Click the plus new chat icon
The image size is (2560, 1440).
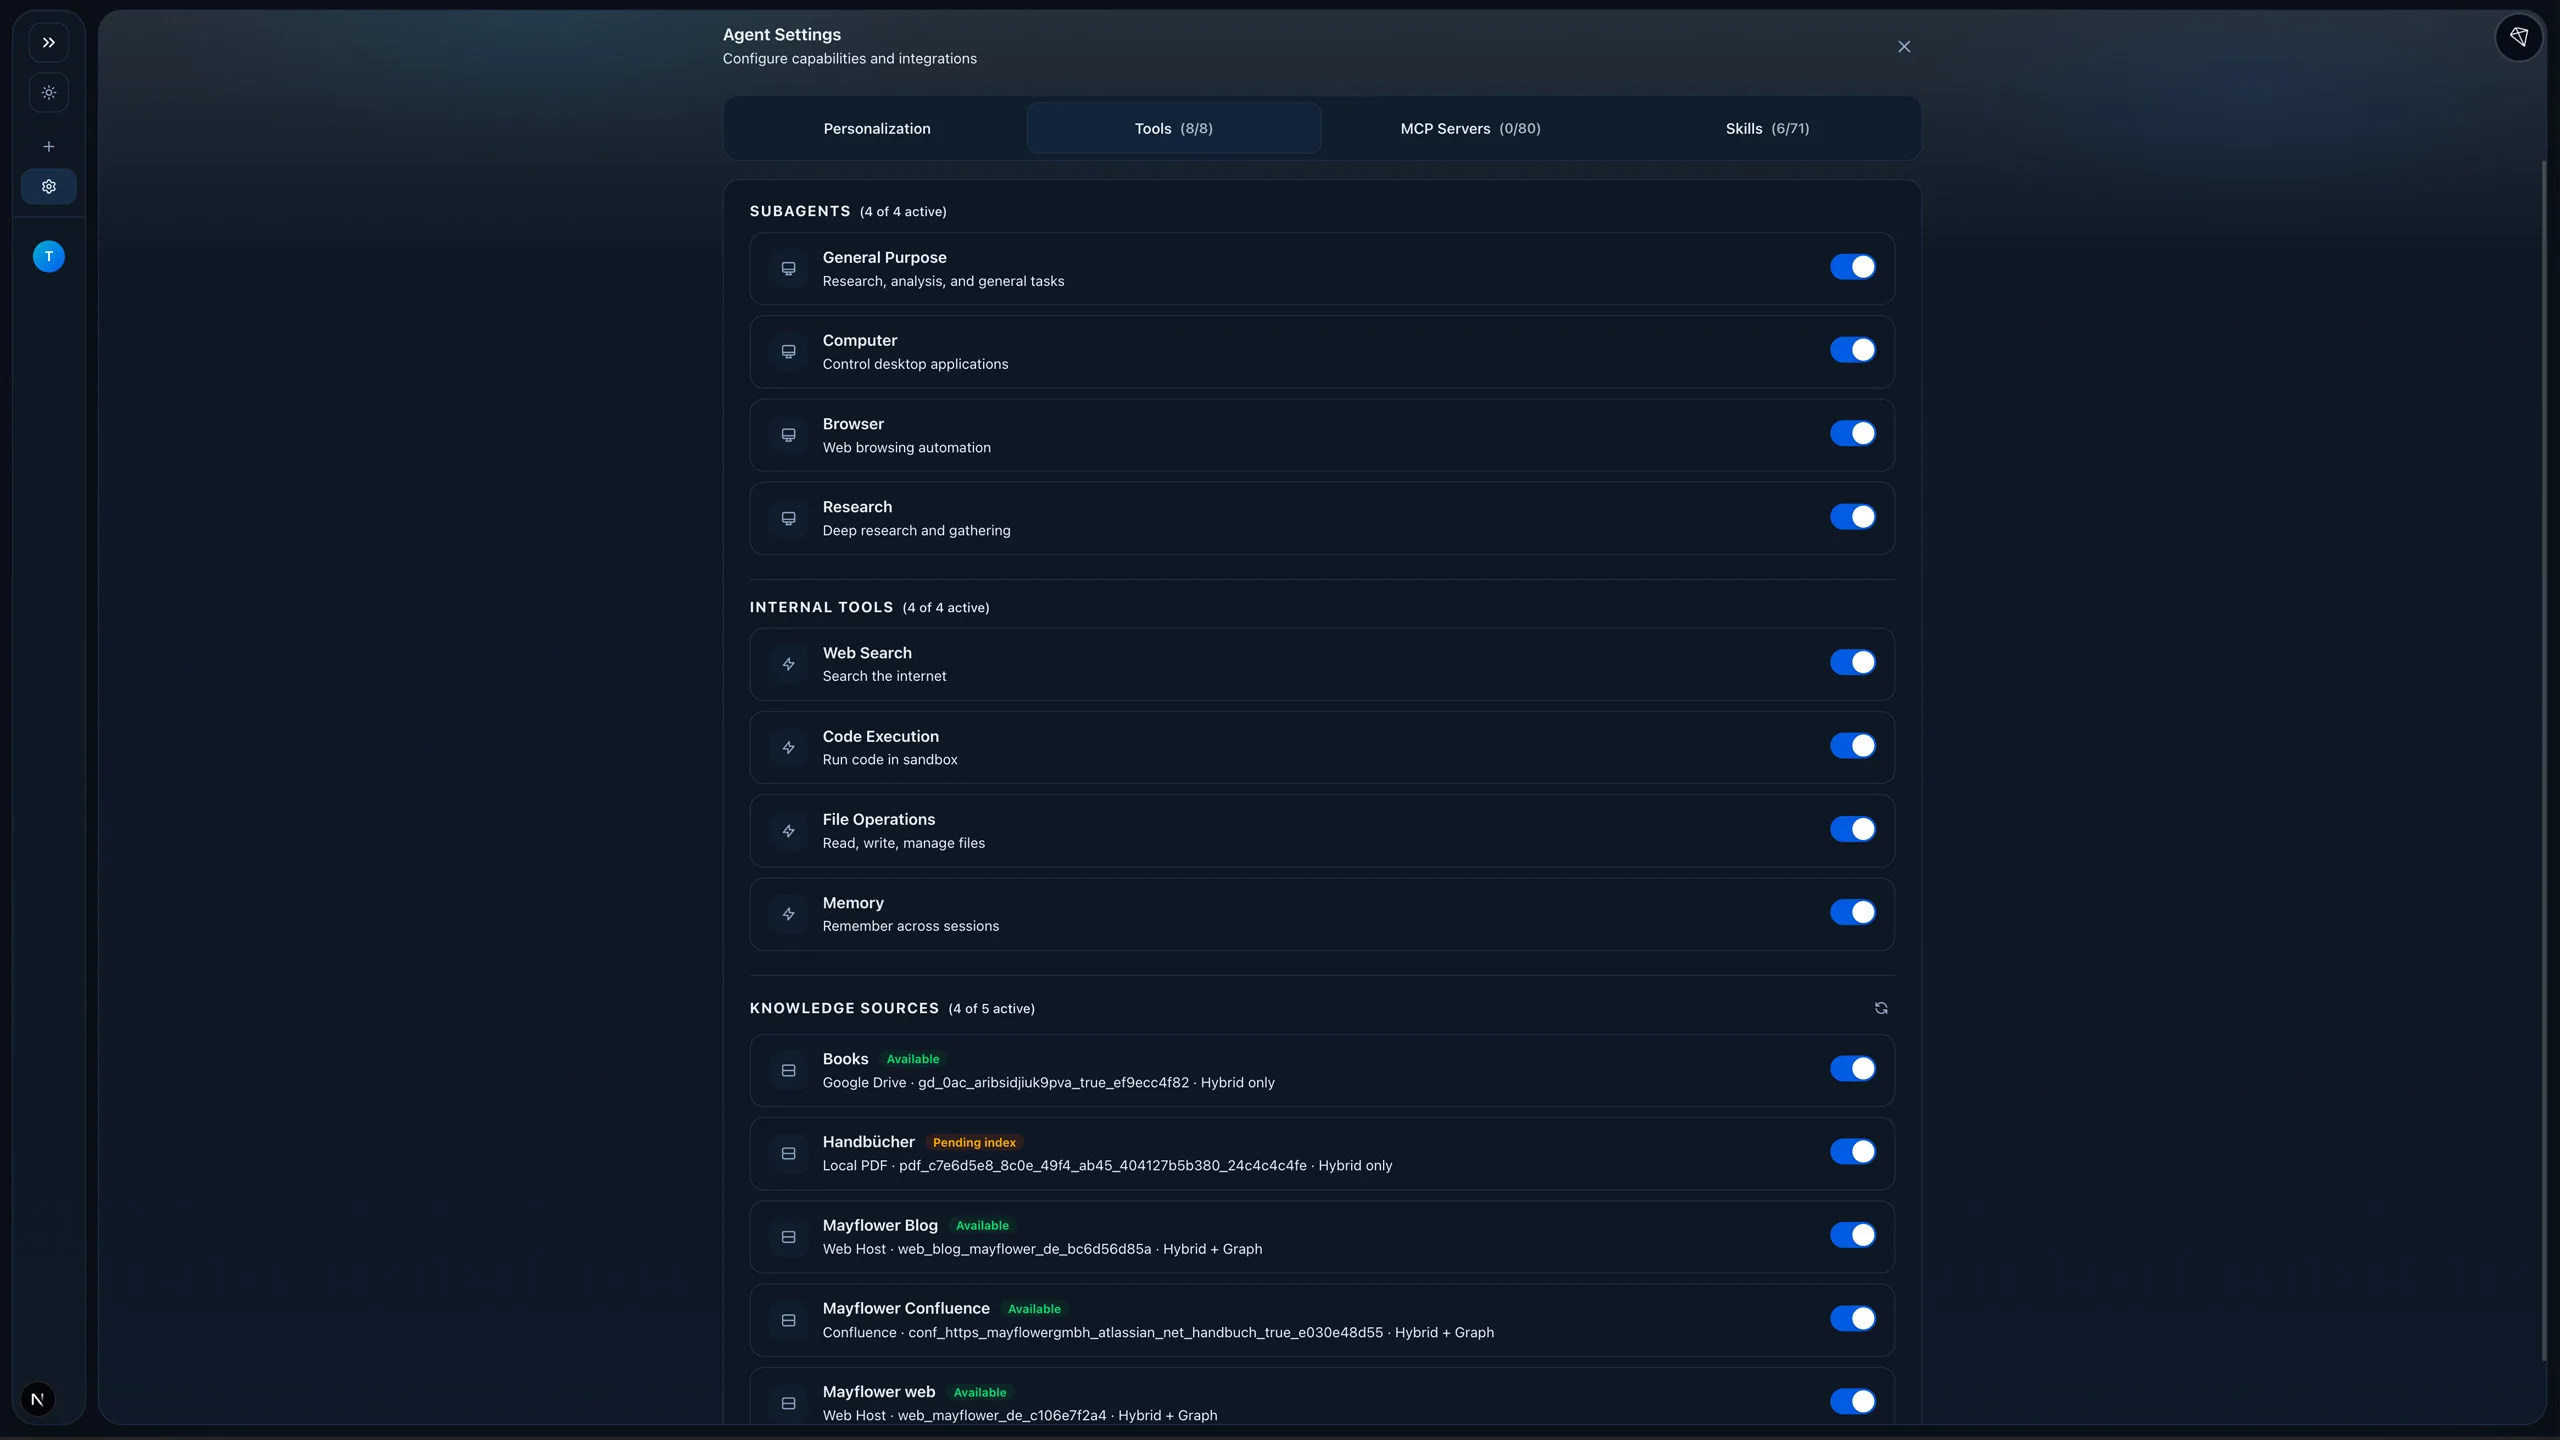pyautogui.click(x=48, y=146)
